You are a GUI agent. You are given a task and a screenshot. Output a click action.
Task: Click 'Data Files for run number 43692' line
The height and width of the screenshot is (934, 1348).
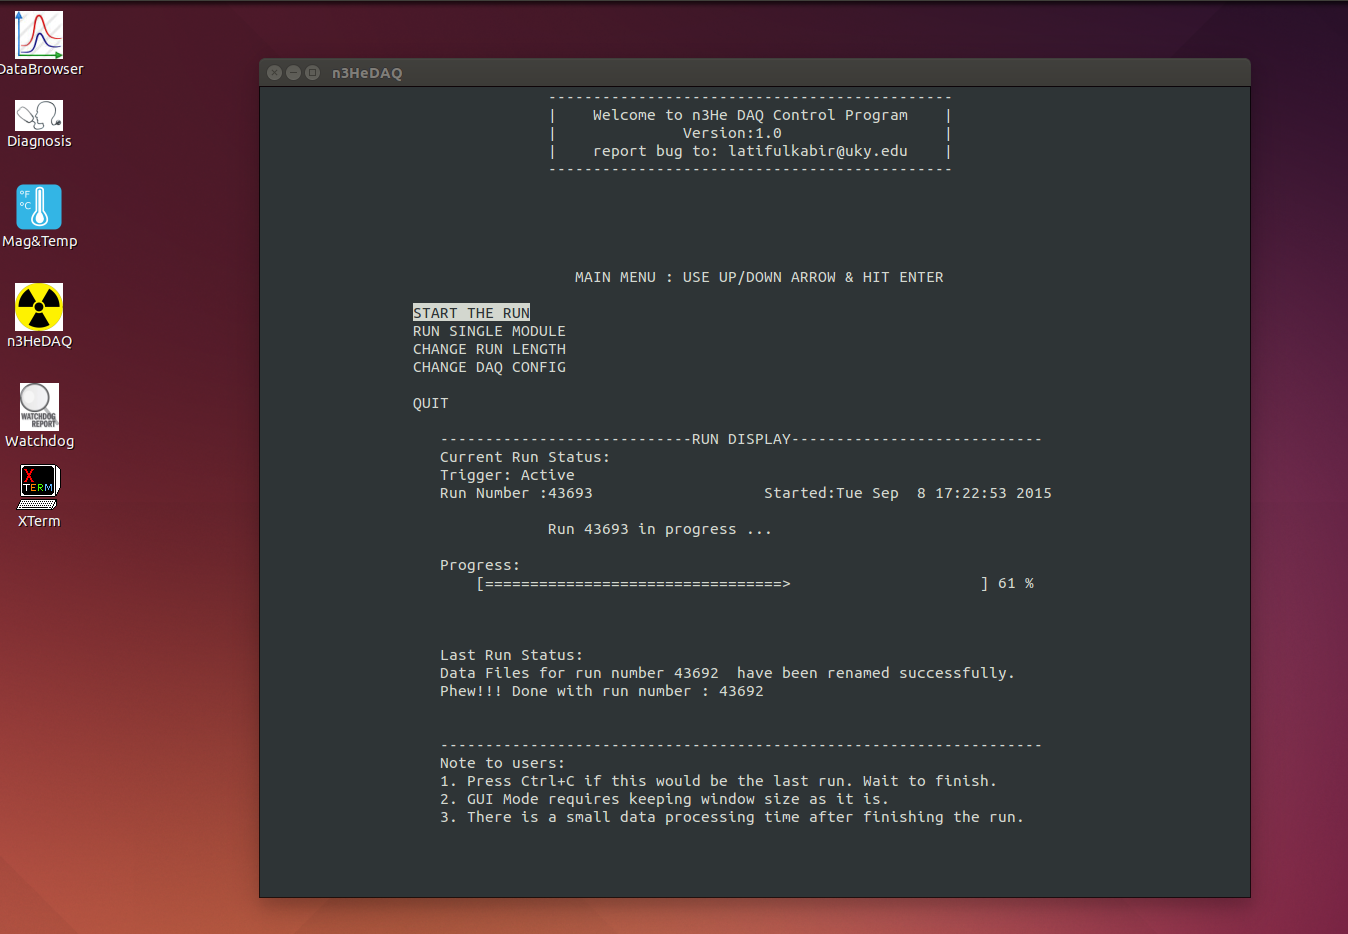[x=727, y=673]
